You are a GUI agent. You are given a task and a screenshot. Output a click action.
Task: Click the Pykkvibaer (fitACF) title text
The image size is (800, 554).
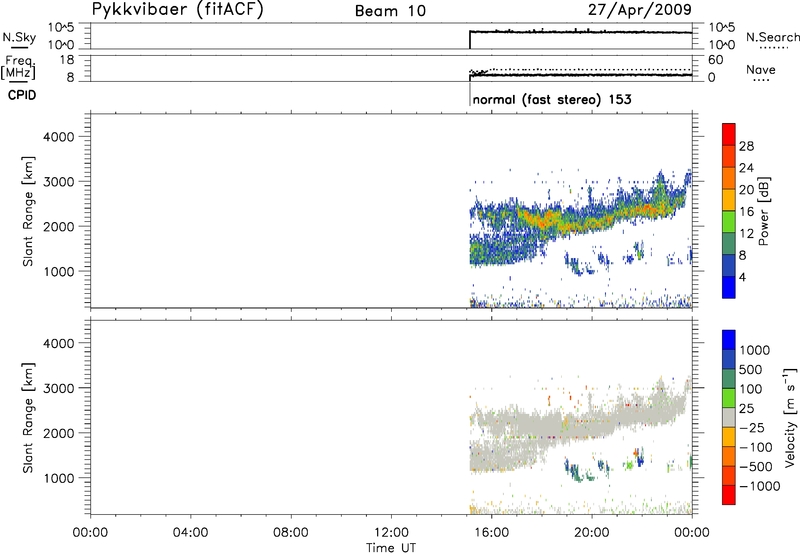point(177,10)
